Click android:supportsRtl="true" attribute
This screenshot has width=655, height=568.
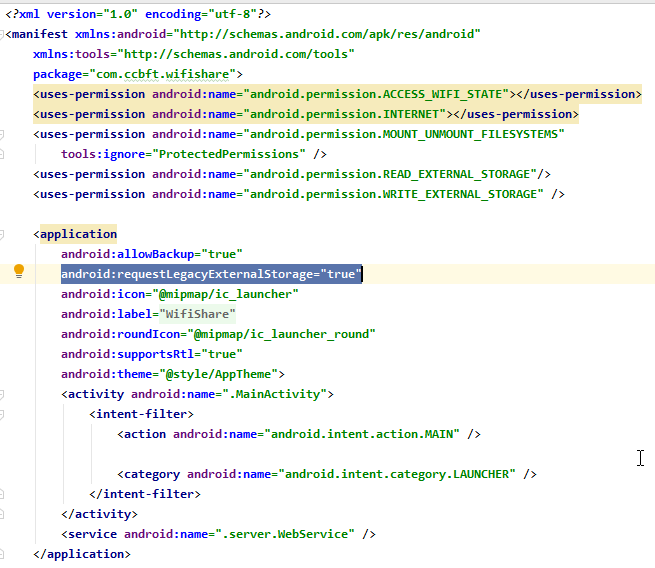[x=152, y=354]
